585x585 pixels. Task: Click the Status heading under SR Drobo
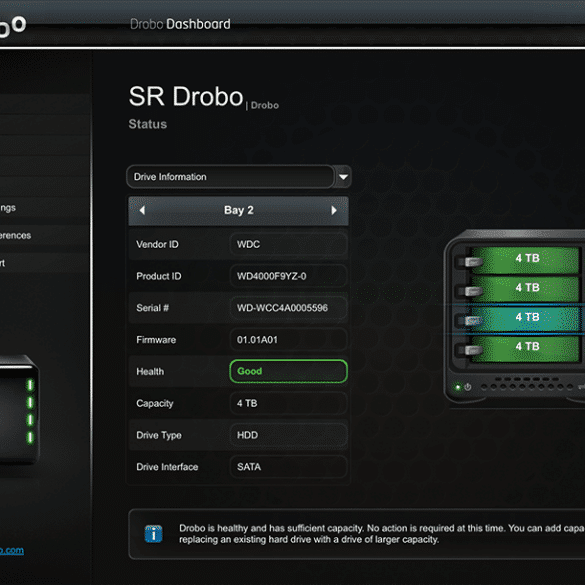pyautogui.click(x=147, y=124)
